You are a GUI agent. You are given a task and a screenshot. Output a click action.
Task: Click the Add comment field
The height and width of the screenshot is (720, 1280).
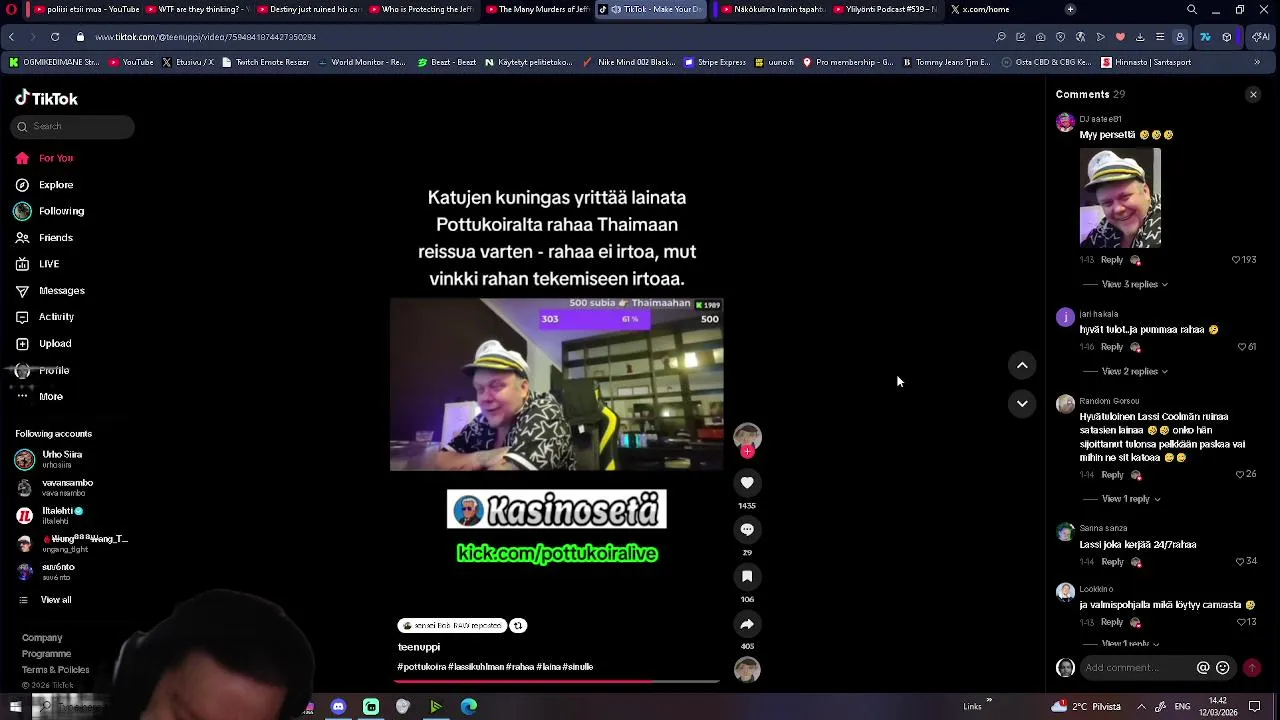click(1135, 668)
